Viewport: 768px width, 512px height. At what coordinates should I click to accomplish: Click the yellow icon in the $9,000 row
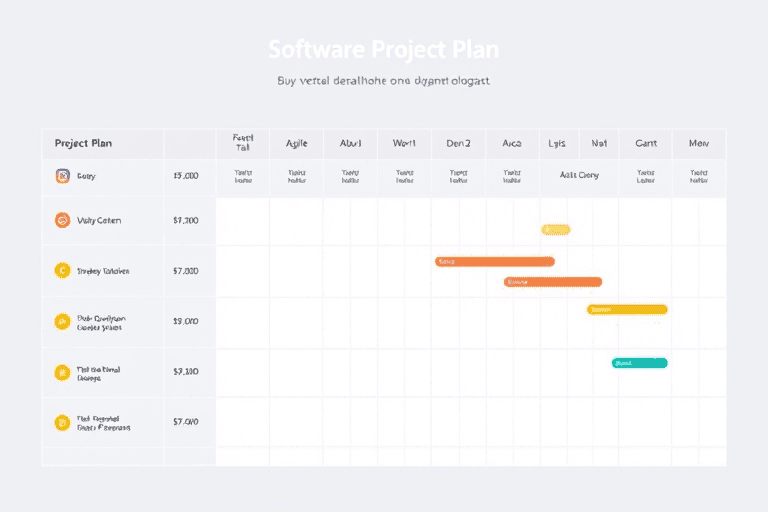tap(62, 321)
